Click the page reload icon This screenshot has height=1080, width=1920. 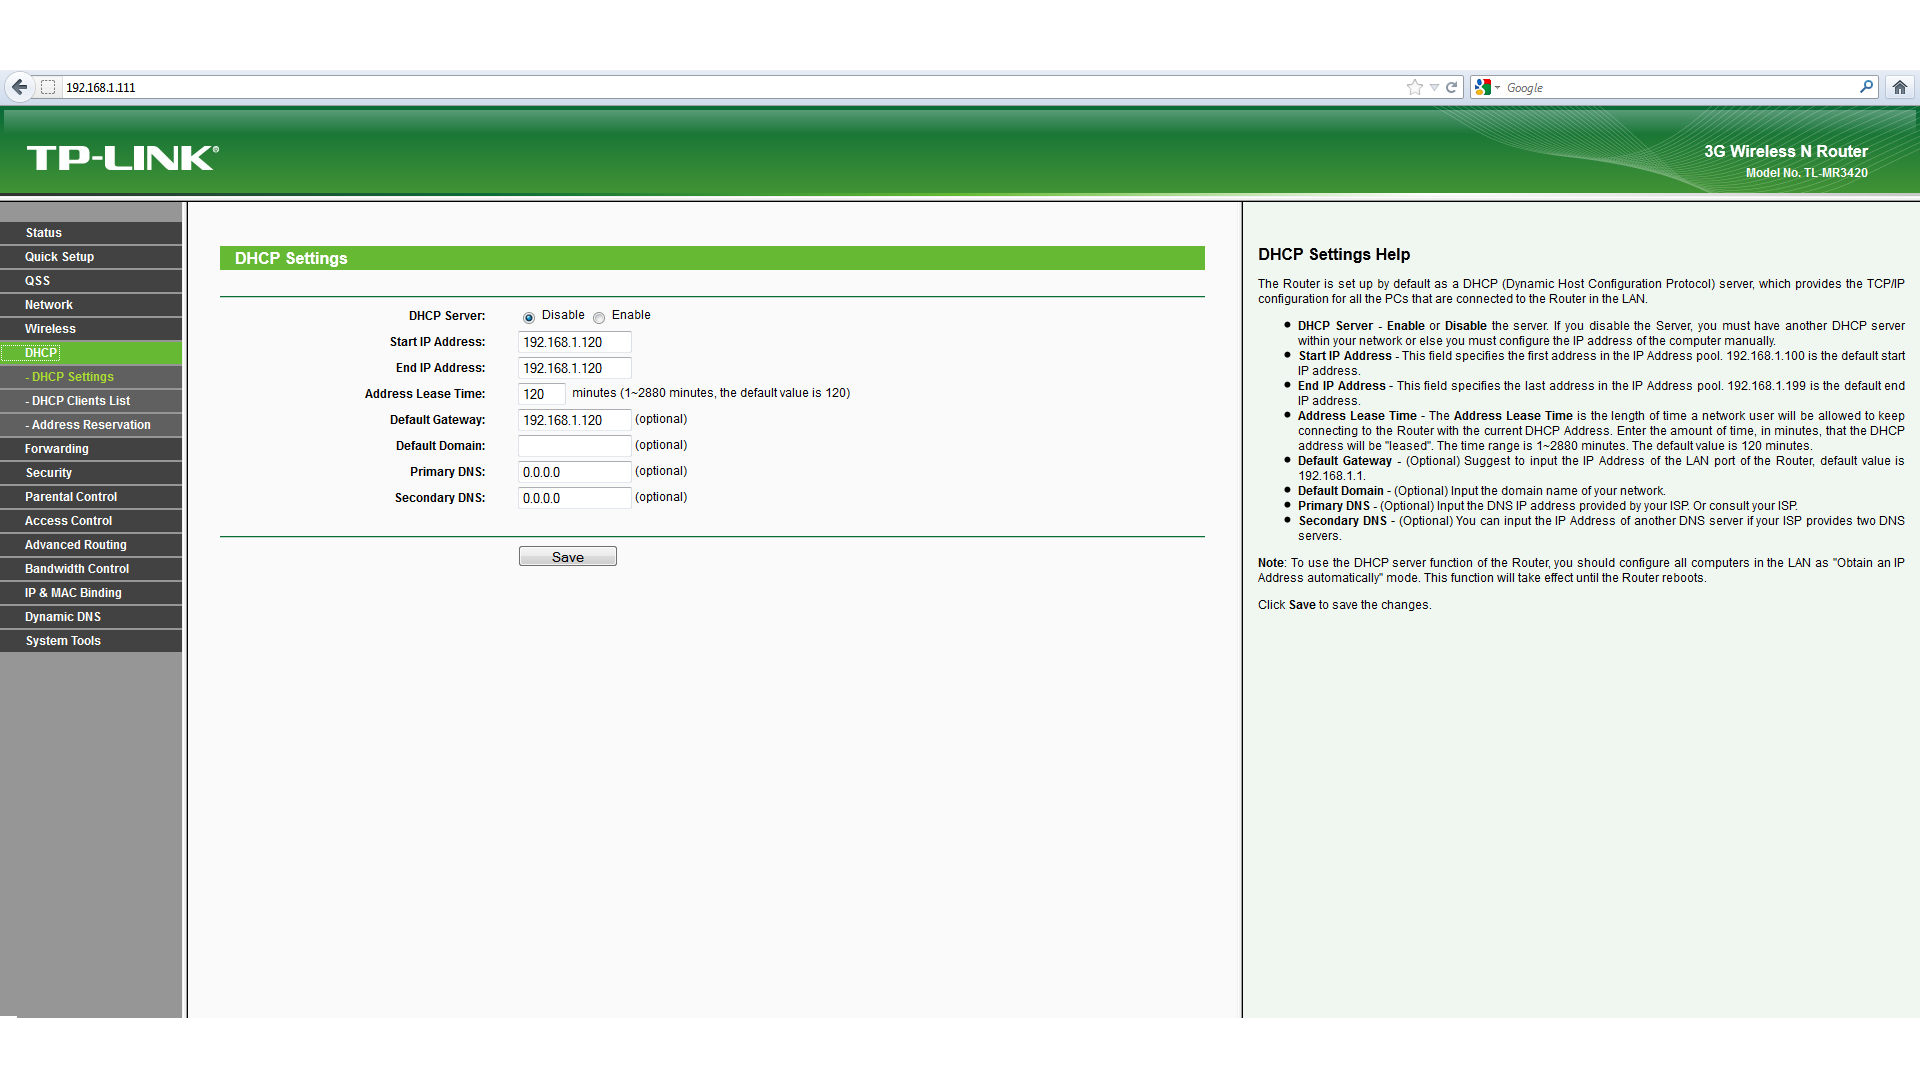(x=1451, y=87)
